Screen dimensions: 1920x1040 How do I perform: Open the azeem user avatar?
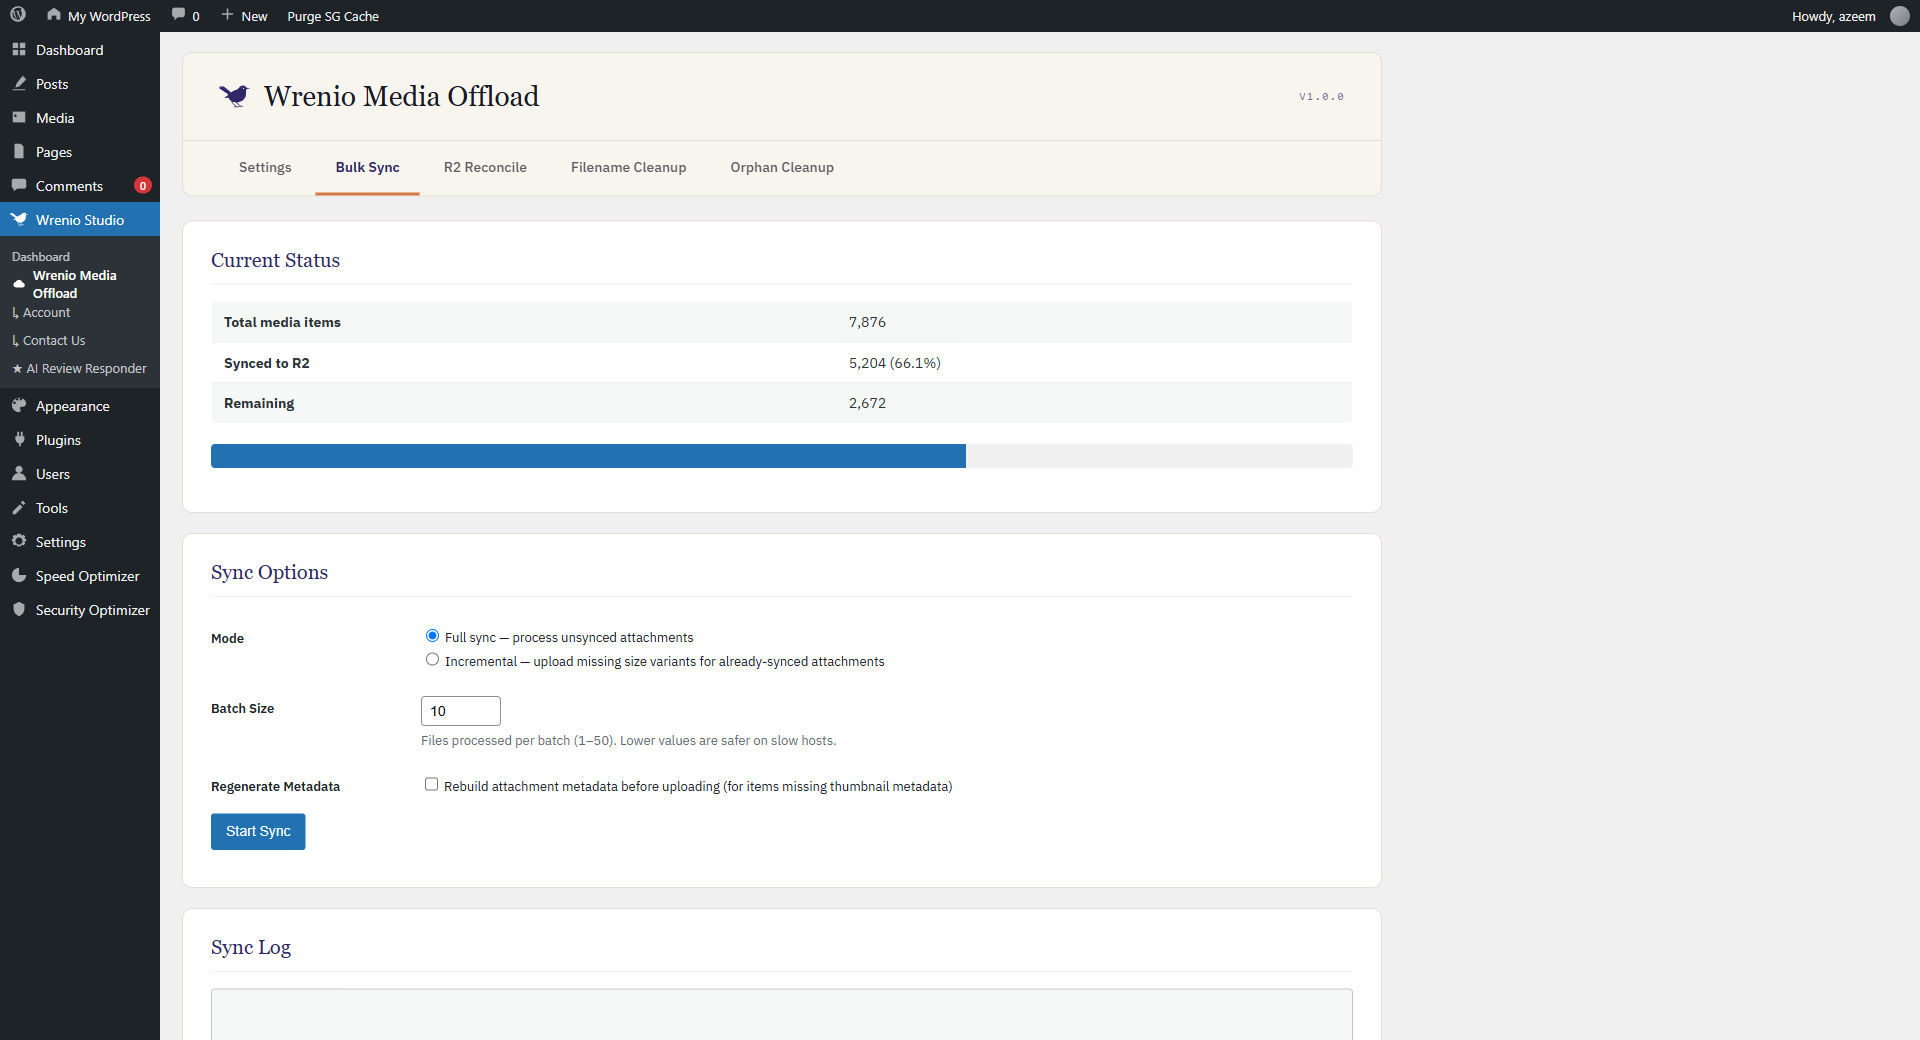pos(1899,16)
